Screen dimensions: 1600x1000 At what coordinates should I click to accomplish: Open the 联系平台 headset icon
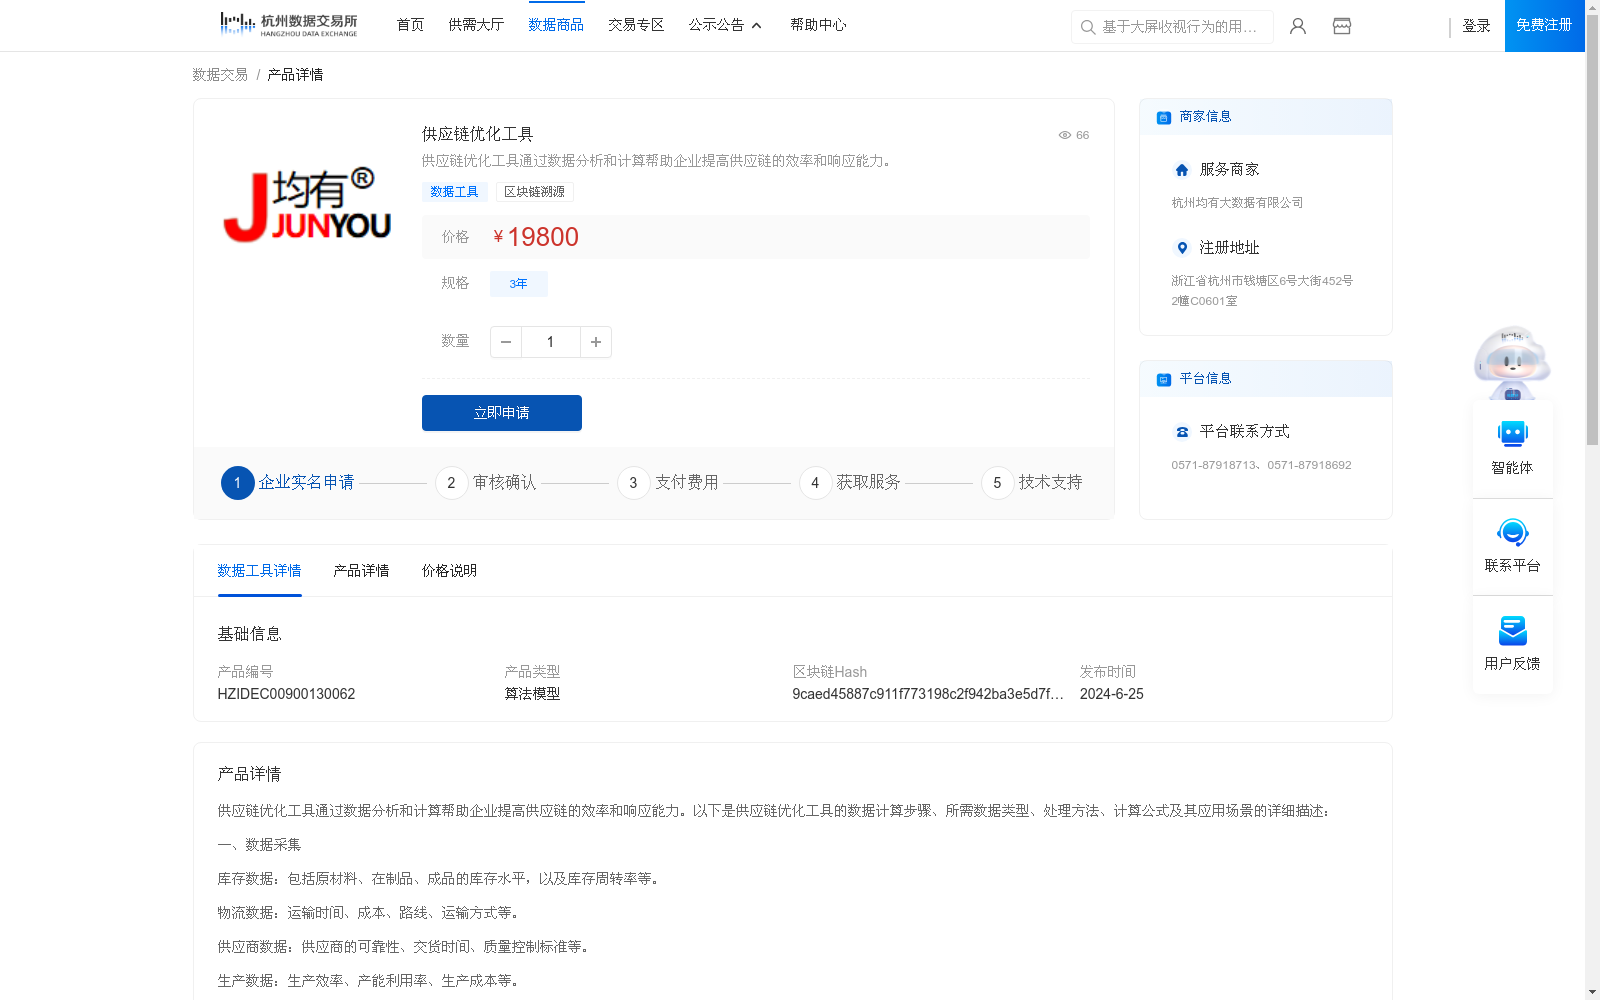pos(1513,532)
